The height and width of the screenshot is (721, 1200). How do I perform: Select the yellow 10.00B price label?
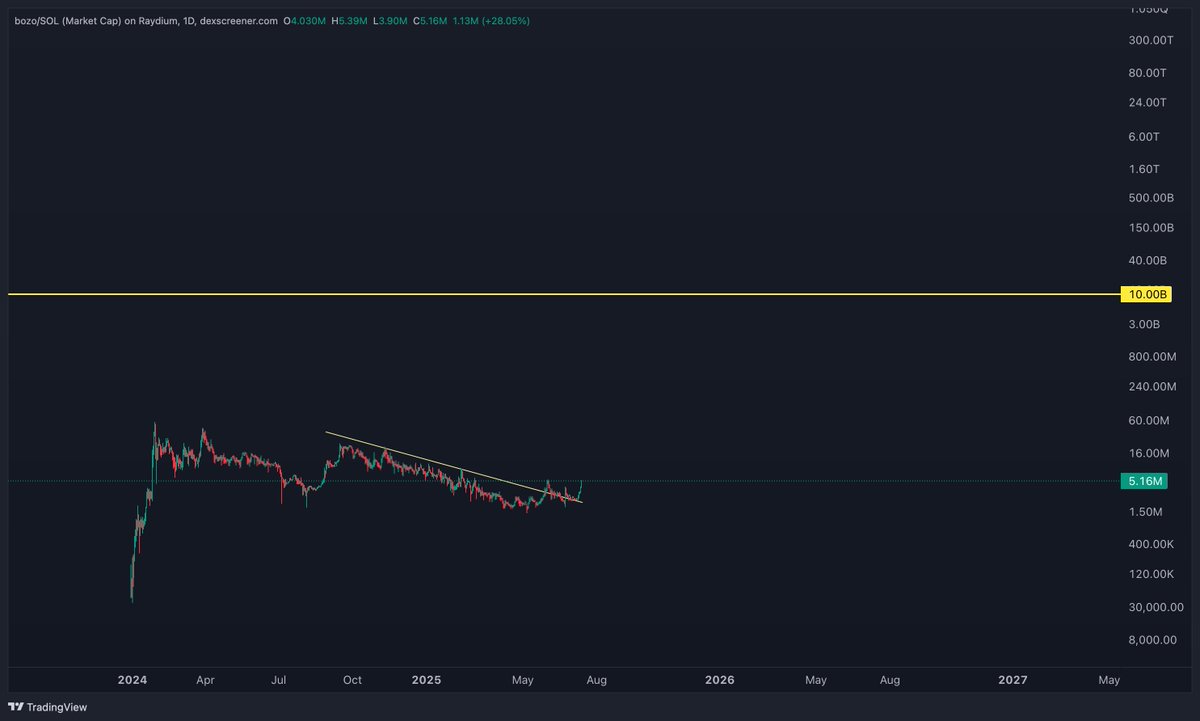tap(1144, 295)
